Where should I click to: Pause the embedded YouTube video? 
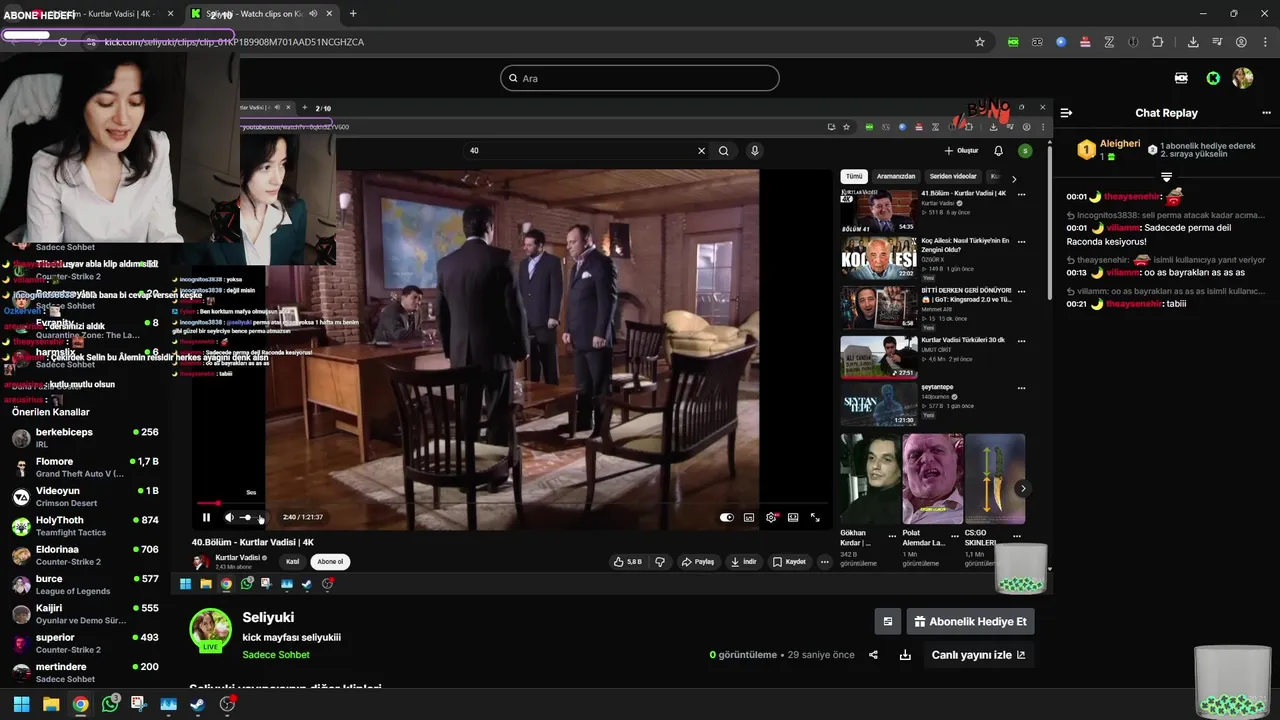206,517
